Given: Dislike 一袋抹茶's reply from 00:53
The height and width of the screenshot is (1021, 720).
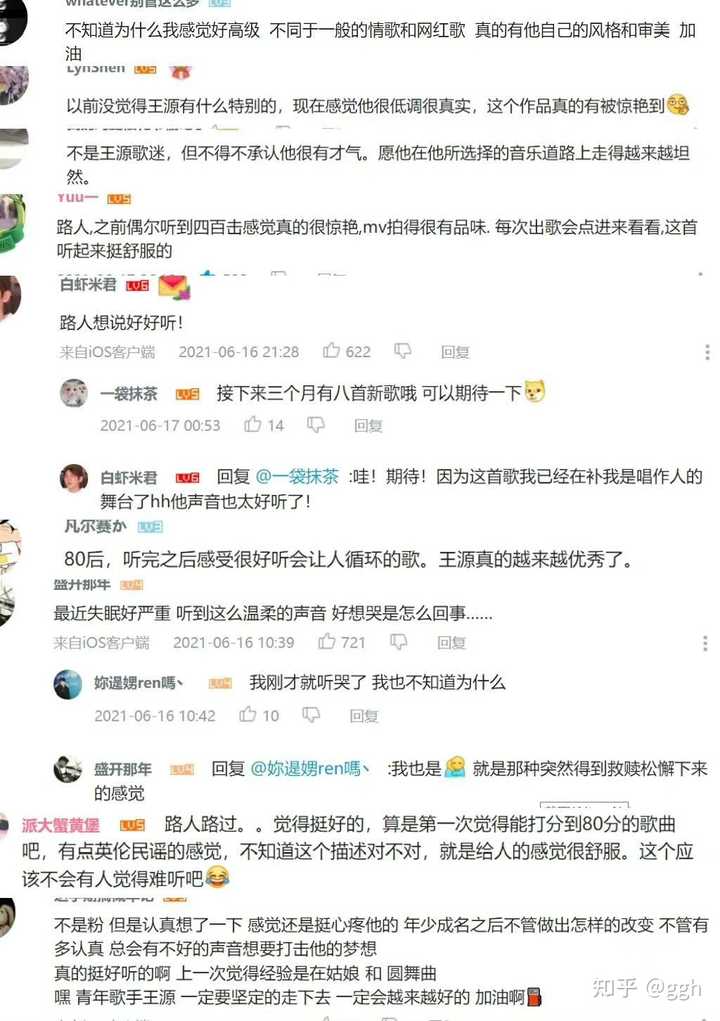Looking at the screenshot, I should tap(316, 425).
